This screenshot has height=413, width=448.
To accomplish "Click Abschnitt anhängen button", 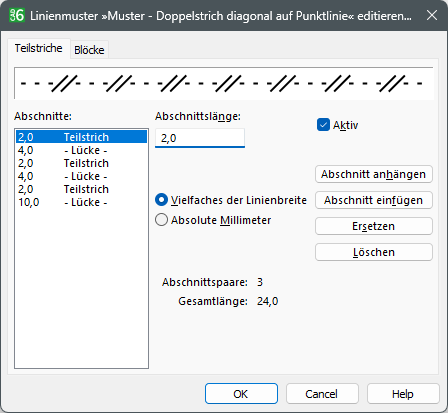I will (374, 174).
